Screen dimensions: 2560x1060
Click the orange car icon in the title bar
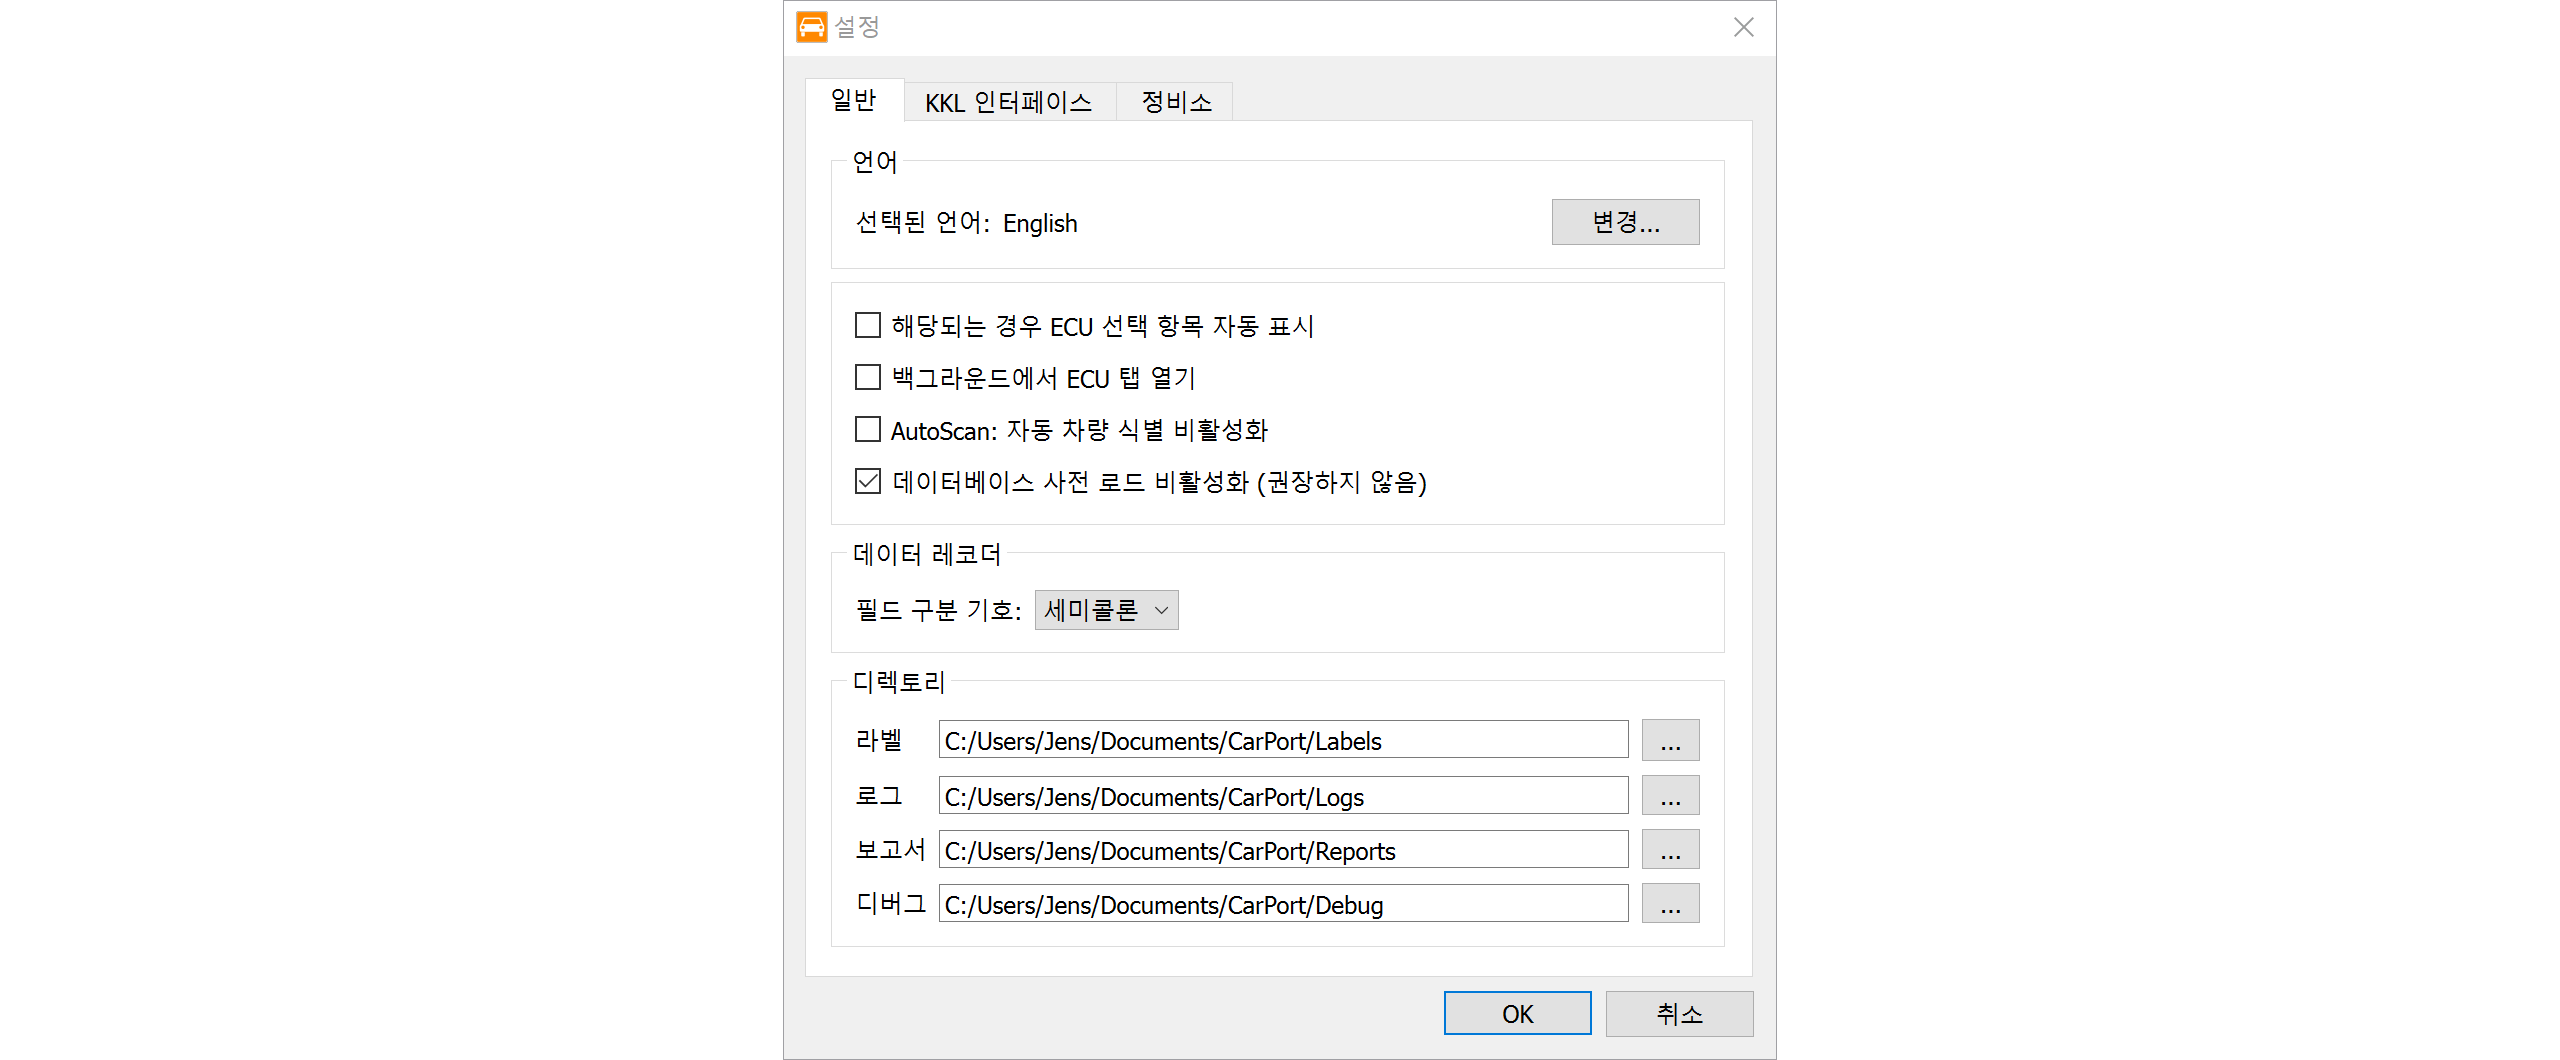tap(810, 27)
